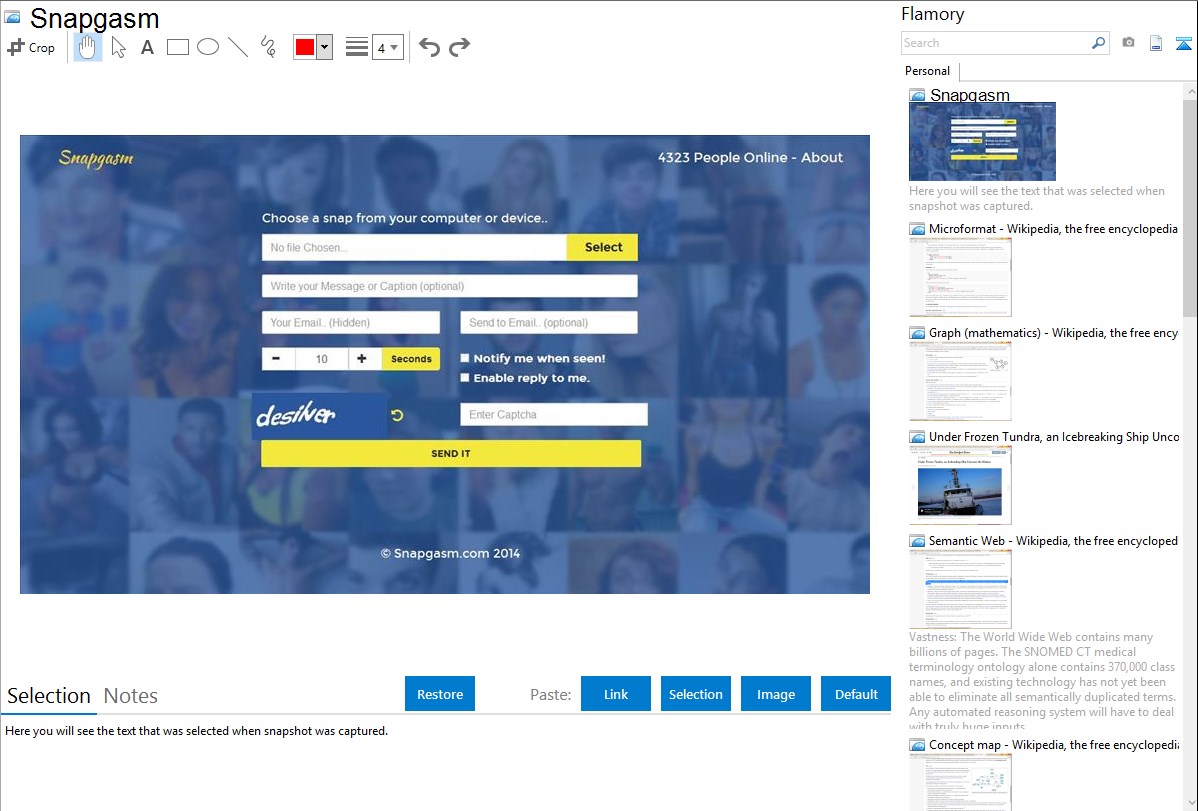Click the Default paste button
1198x811 pixels.
[856, 694]
